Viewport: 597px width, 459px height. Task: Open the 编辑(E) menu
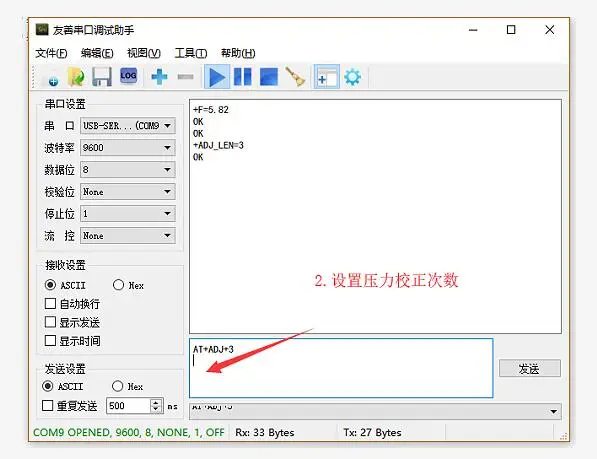97,53
